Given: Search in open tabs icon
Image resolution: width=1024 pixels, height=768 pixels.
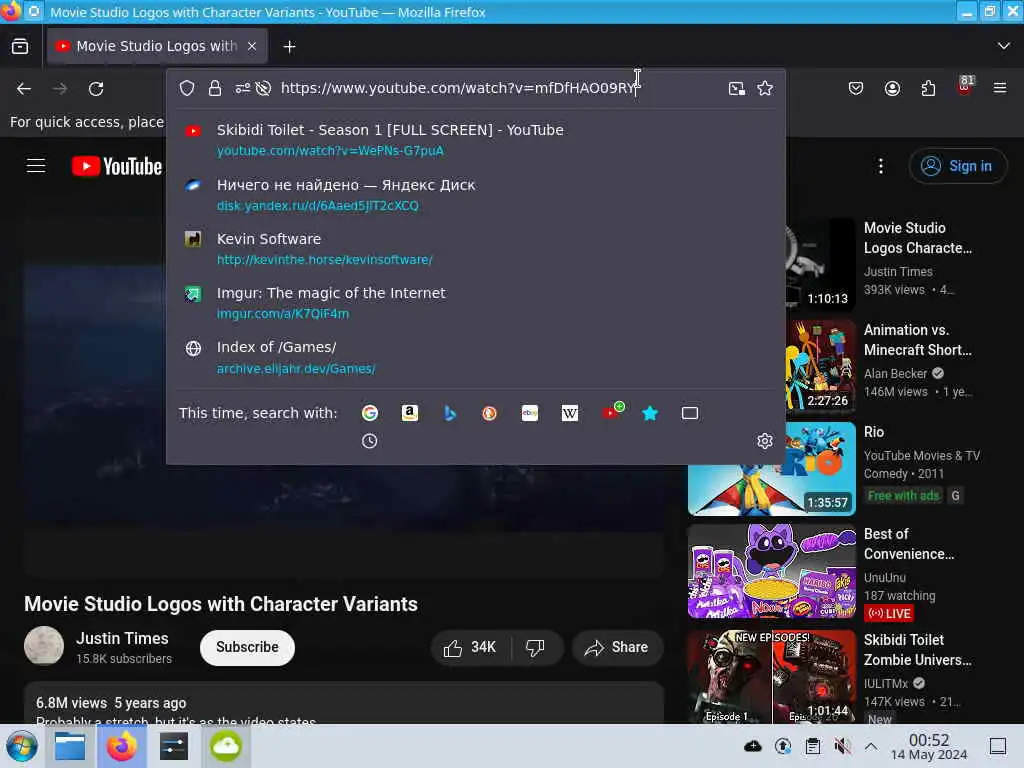Looking at the screenshot, I should [690, 413].
